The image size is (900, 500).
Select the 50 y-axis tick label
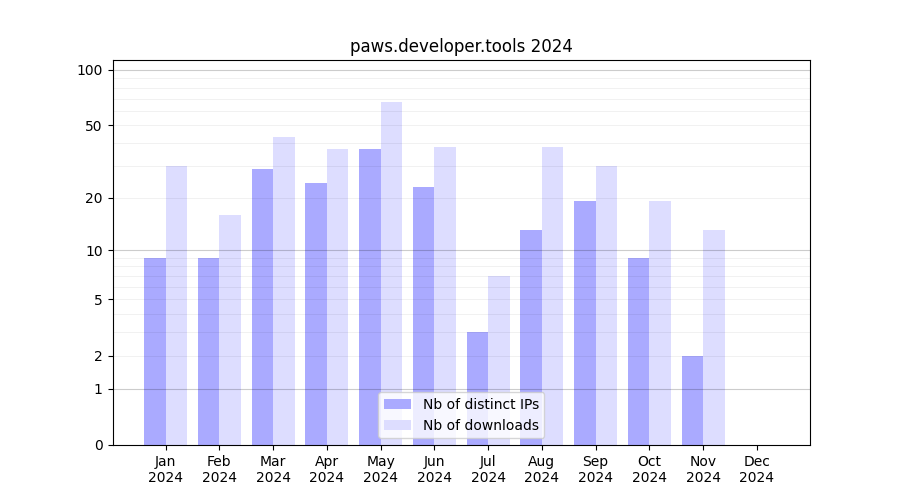tap(93, 126)
